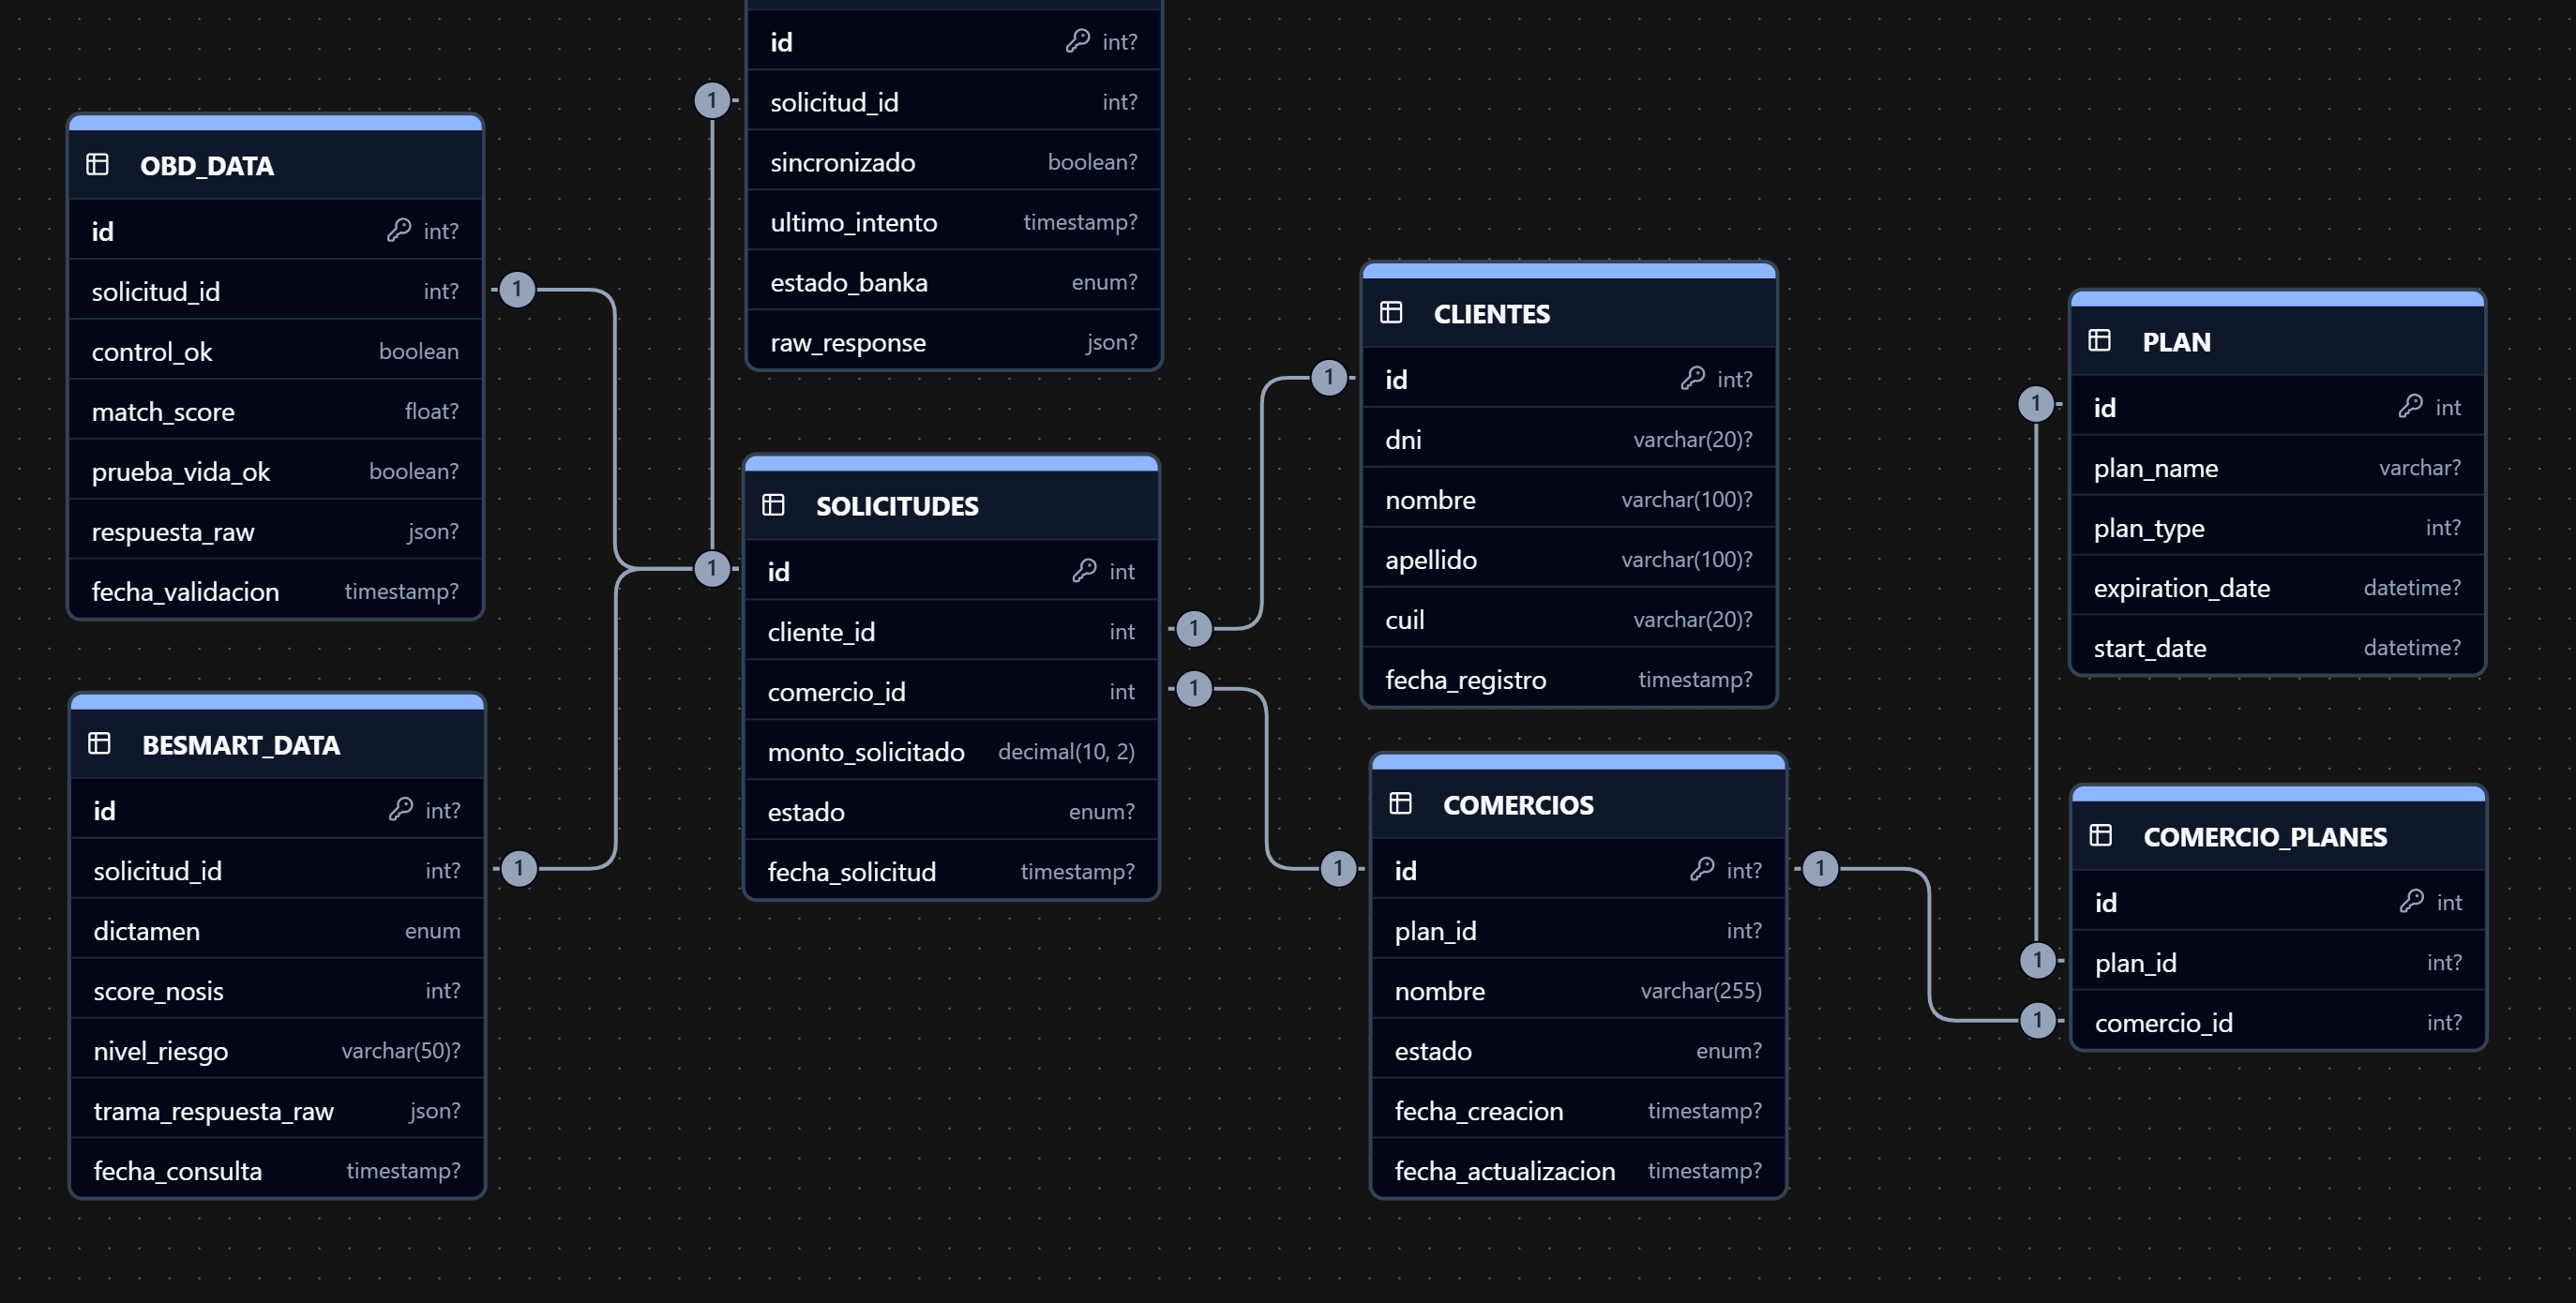The height and width of the screenshot is (1303, 2576).
Task: Click the table icon beside SOLICITUDES title
Action: (x=773, y=504)
